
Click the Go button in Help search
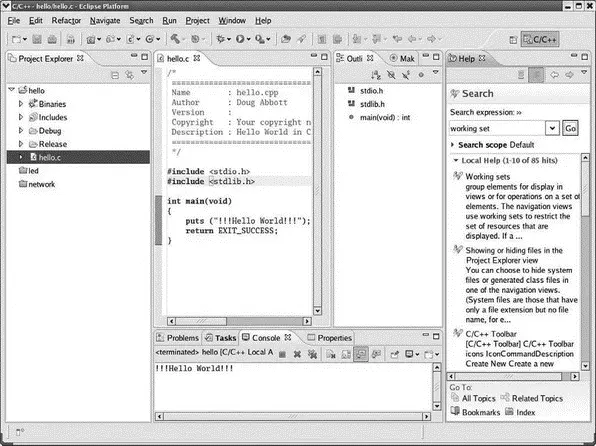coord(570,128)
